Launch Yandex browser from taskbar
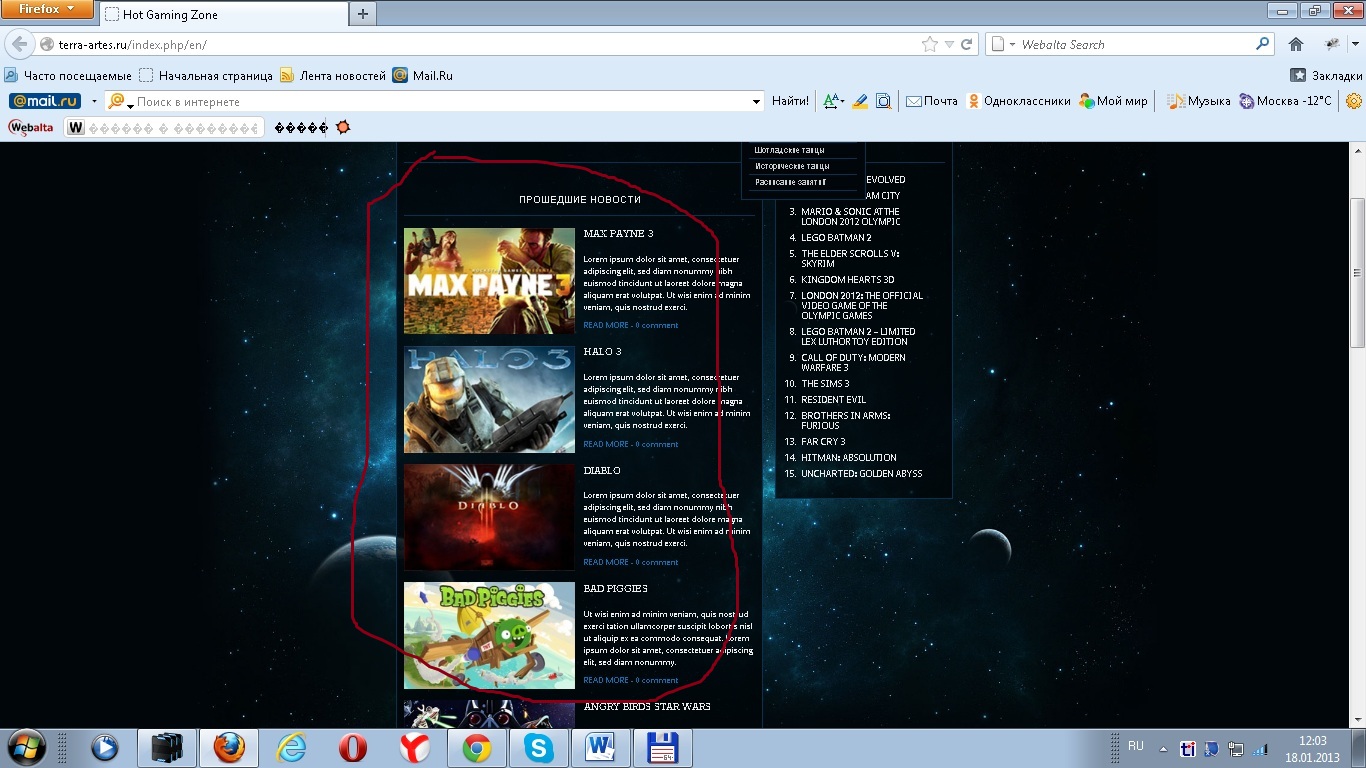 (415, 748)
